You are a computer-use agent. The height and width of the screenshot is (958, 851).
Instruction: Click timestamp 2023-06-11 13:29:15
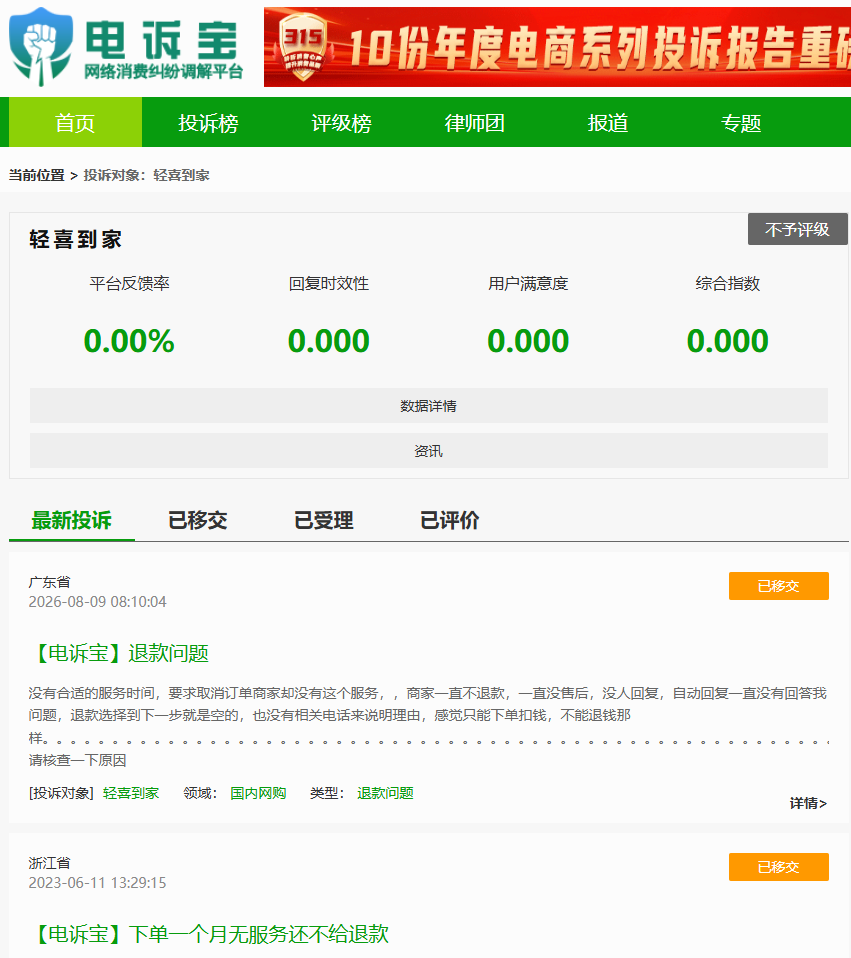tap(97, 883)
